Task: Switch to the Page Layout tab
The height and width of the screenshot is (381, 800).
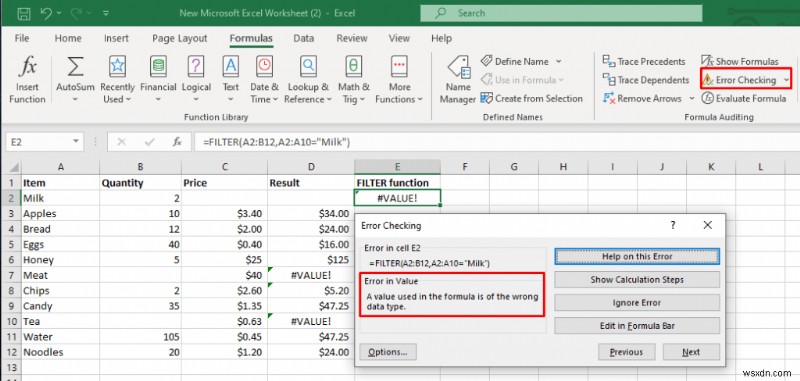Action: pos(180,38)
